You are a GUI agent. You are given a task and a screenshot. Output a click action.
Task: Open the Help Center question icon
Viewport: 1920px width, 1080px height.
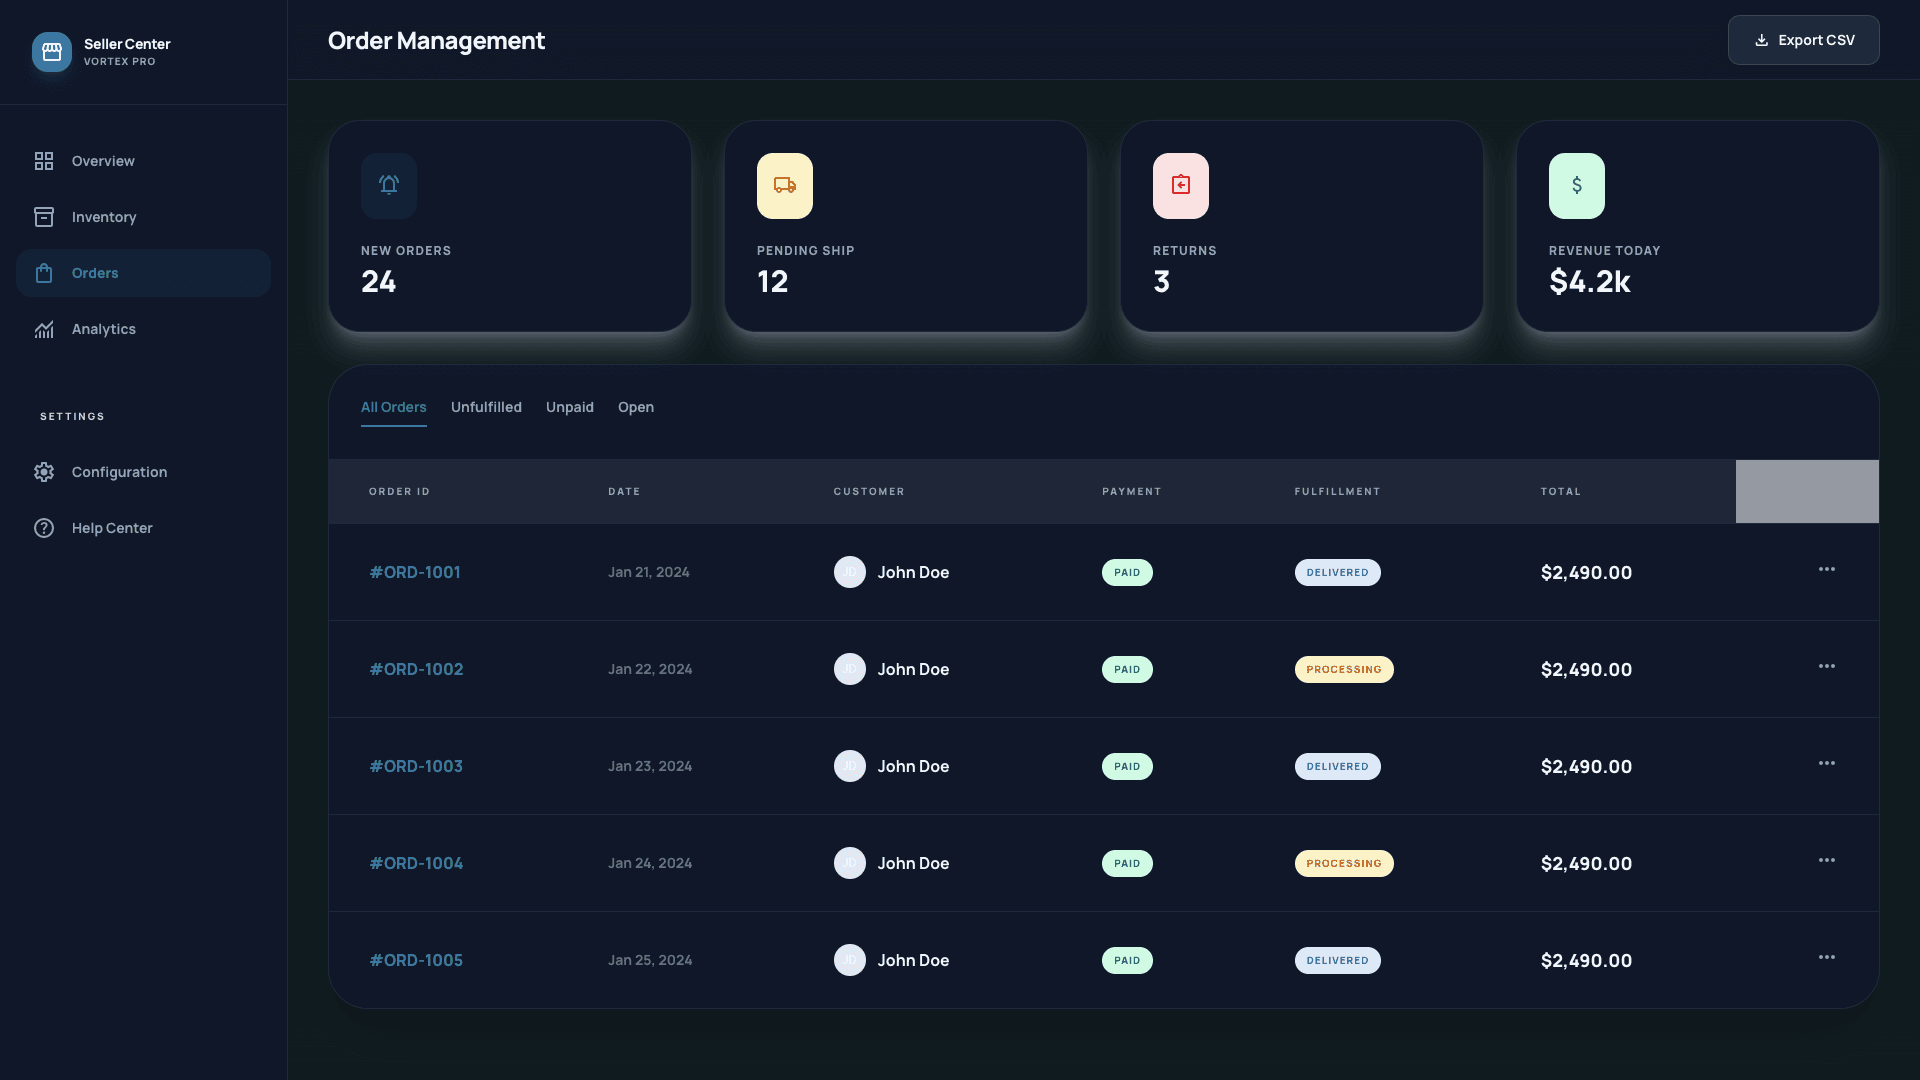pyautogui.click(x=44, y=528)
